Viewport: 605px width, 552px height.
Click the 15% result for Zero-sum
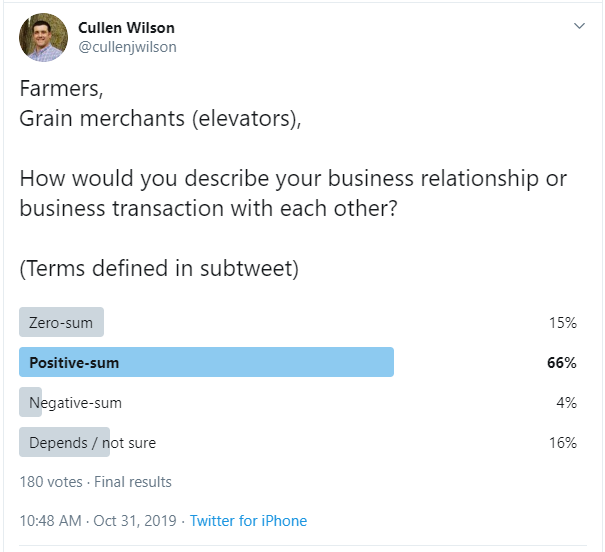click(563, 323)
